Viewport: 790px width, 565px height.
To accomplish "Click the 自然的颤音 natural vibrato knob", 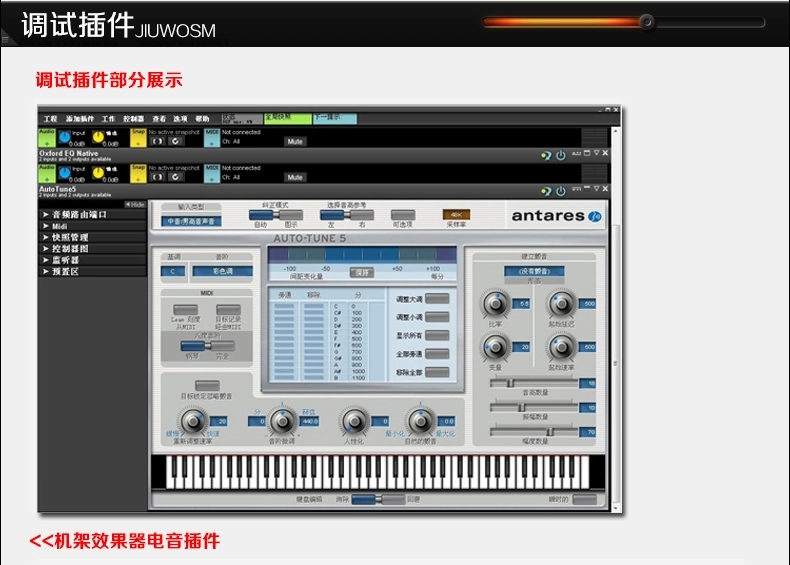I will coord(420,421).
